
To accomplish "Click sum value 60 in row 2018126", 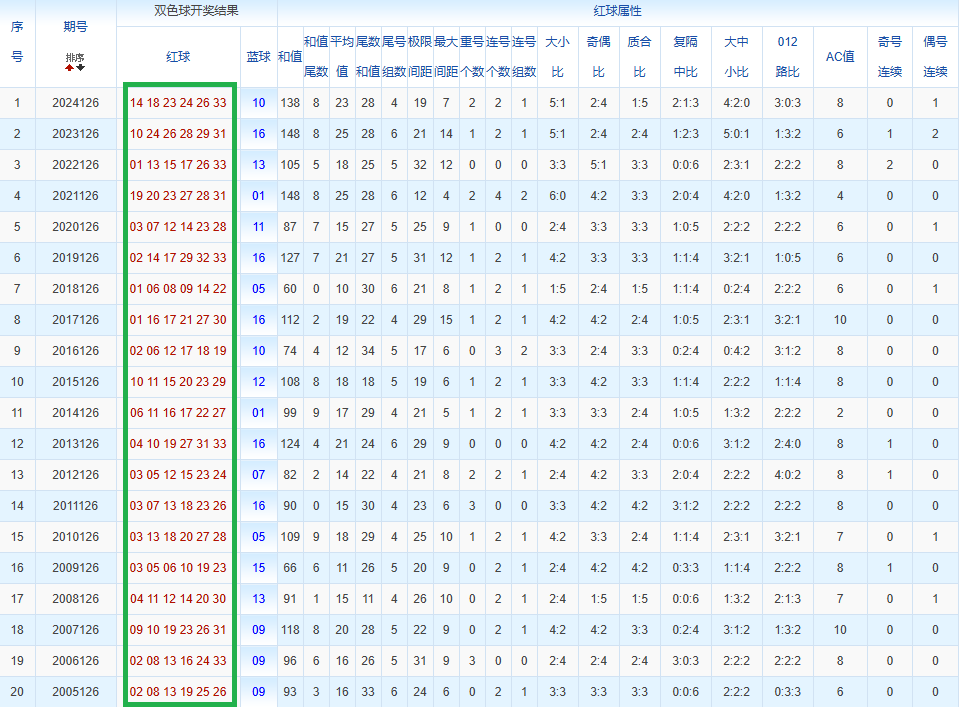I will (x=290, y=289).
